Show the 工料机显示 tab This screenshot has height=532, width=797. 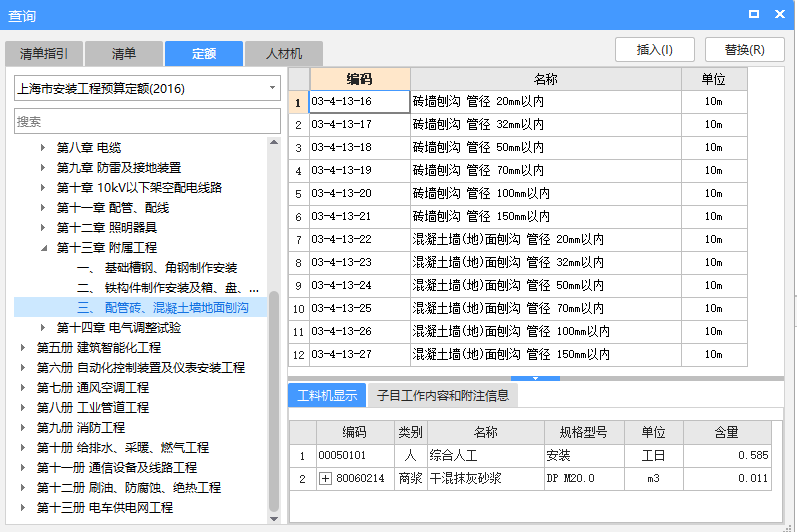pos(327,395)
